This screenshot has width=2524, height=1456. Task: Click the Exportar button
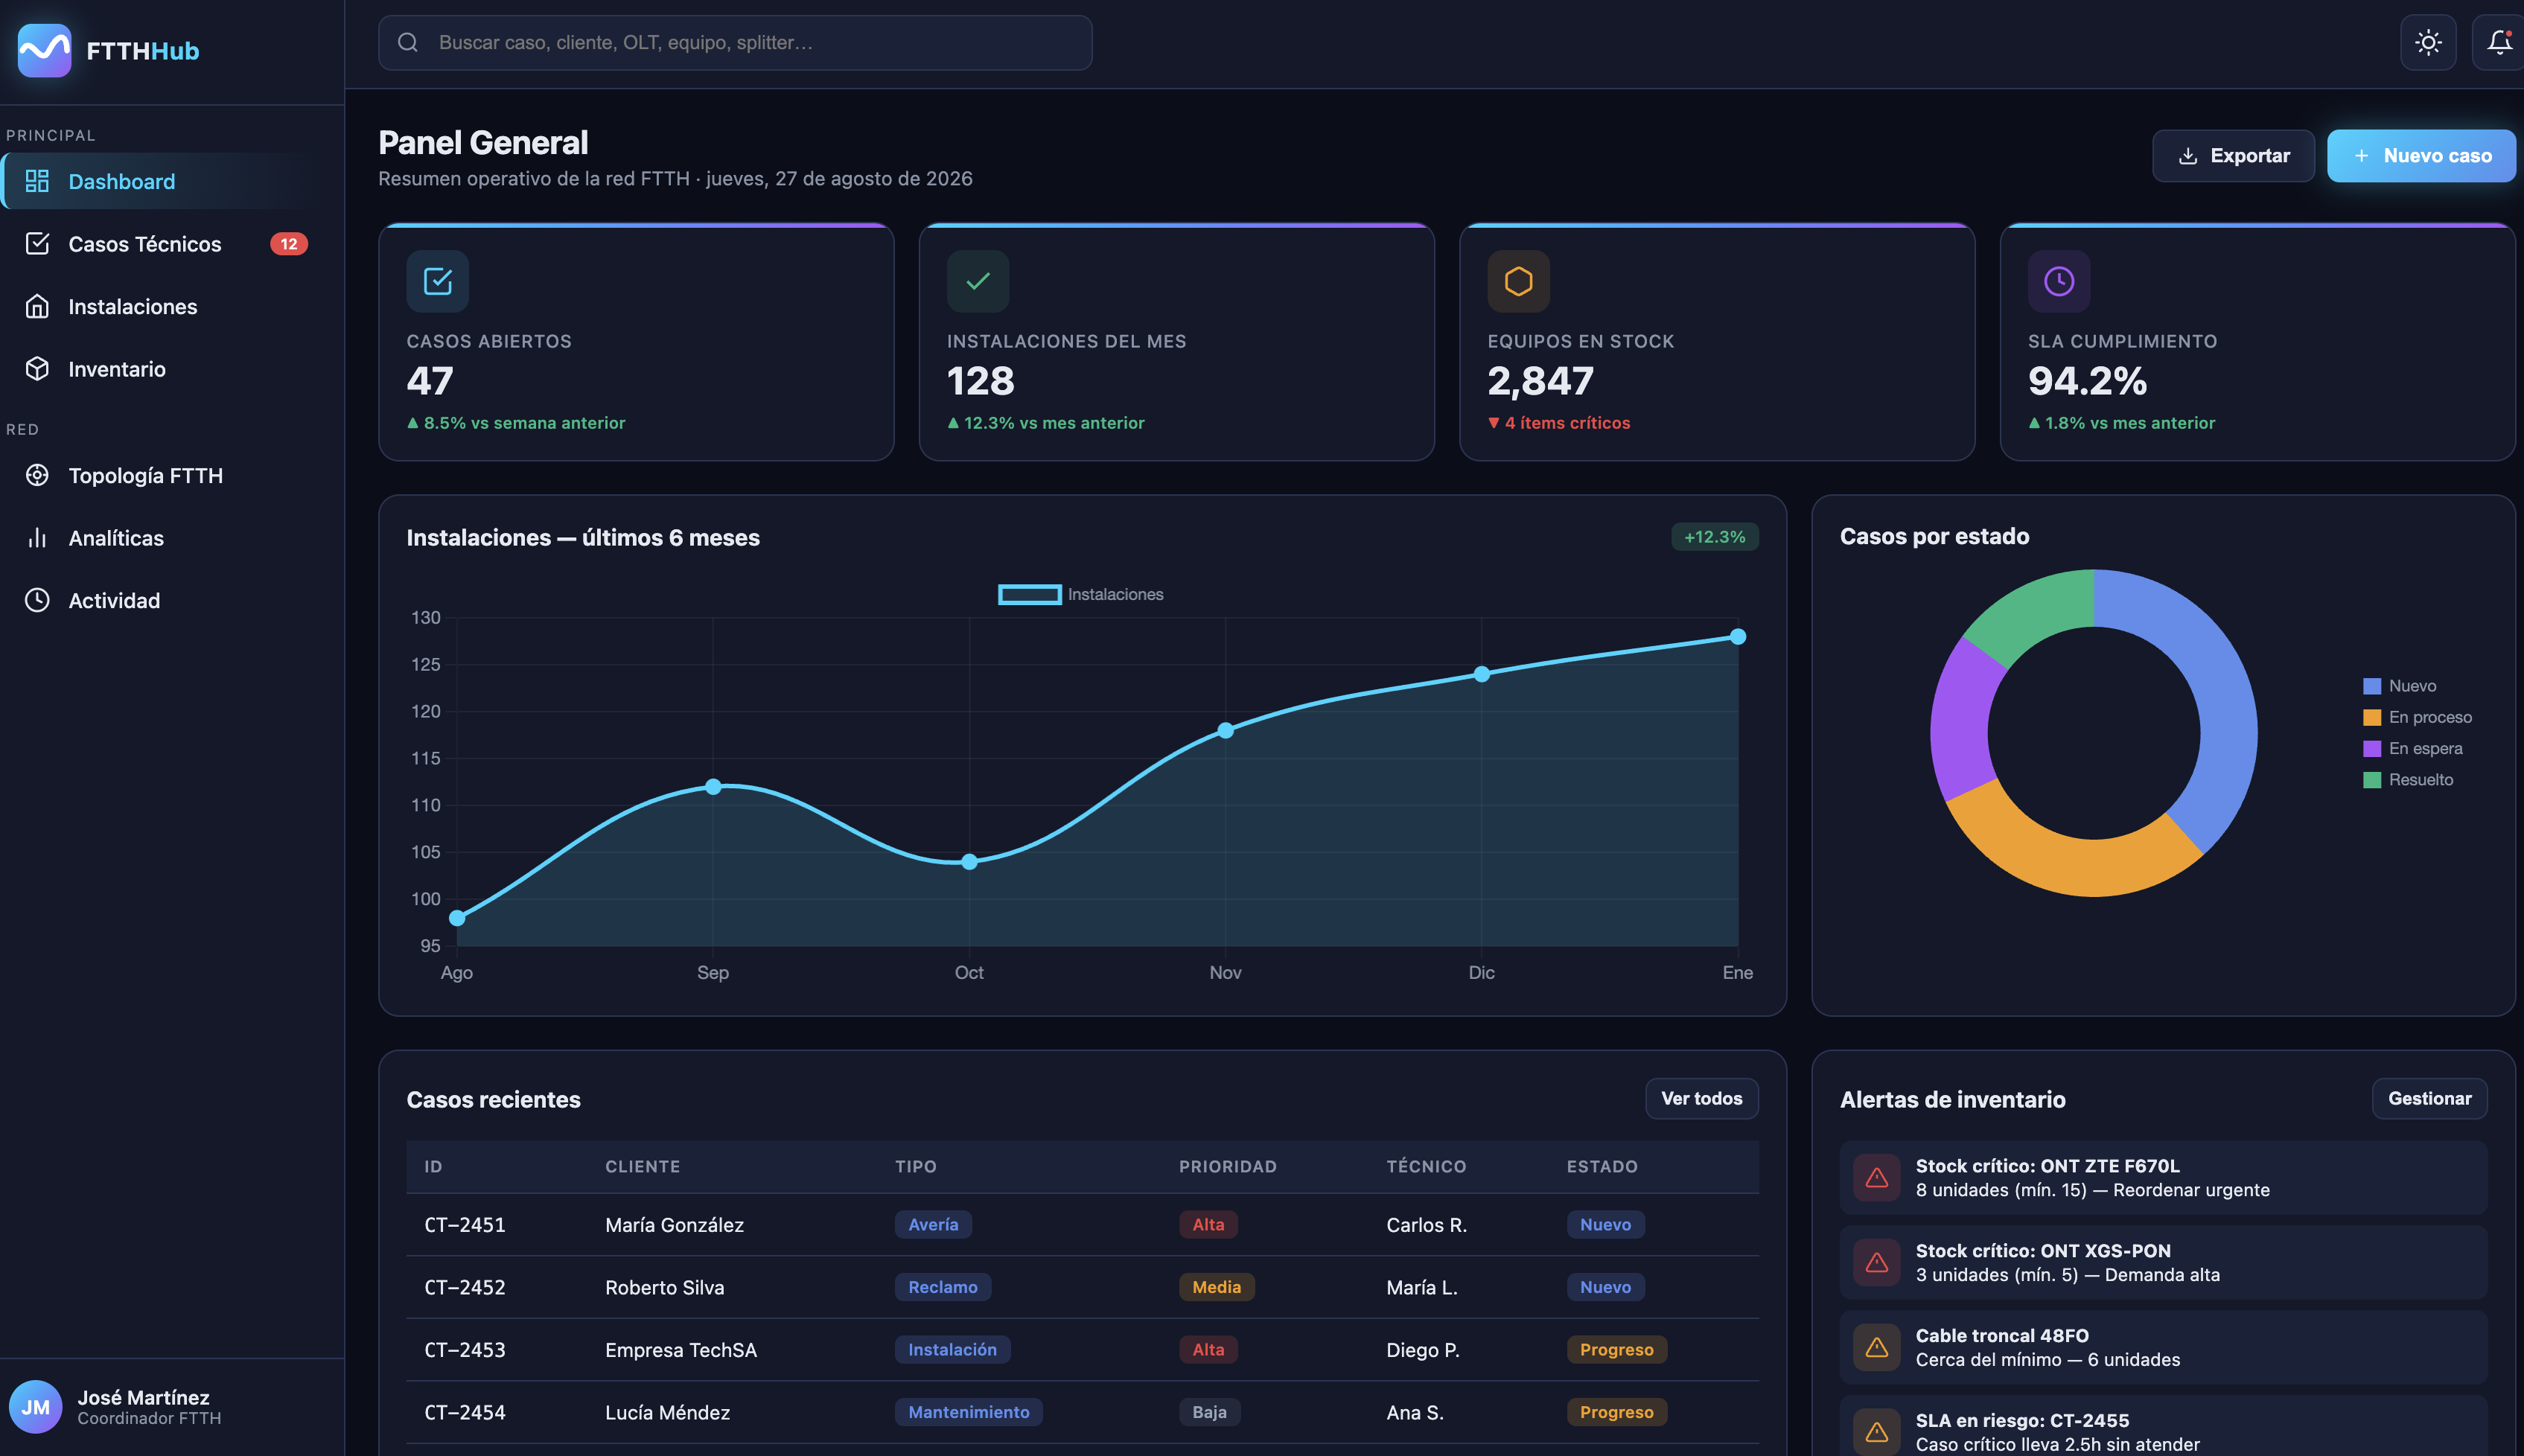(2233, 156)
